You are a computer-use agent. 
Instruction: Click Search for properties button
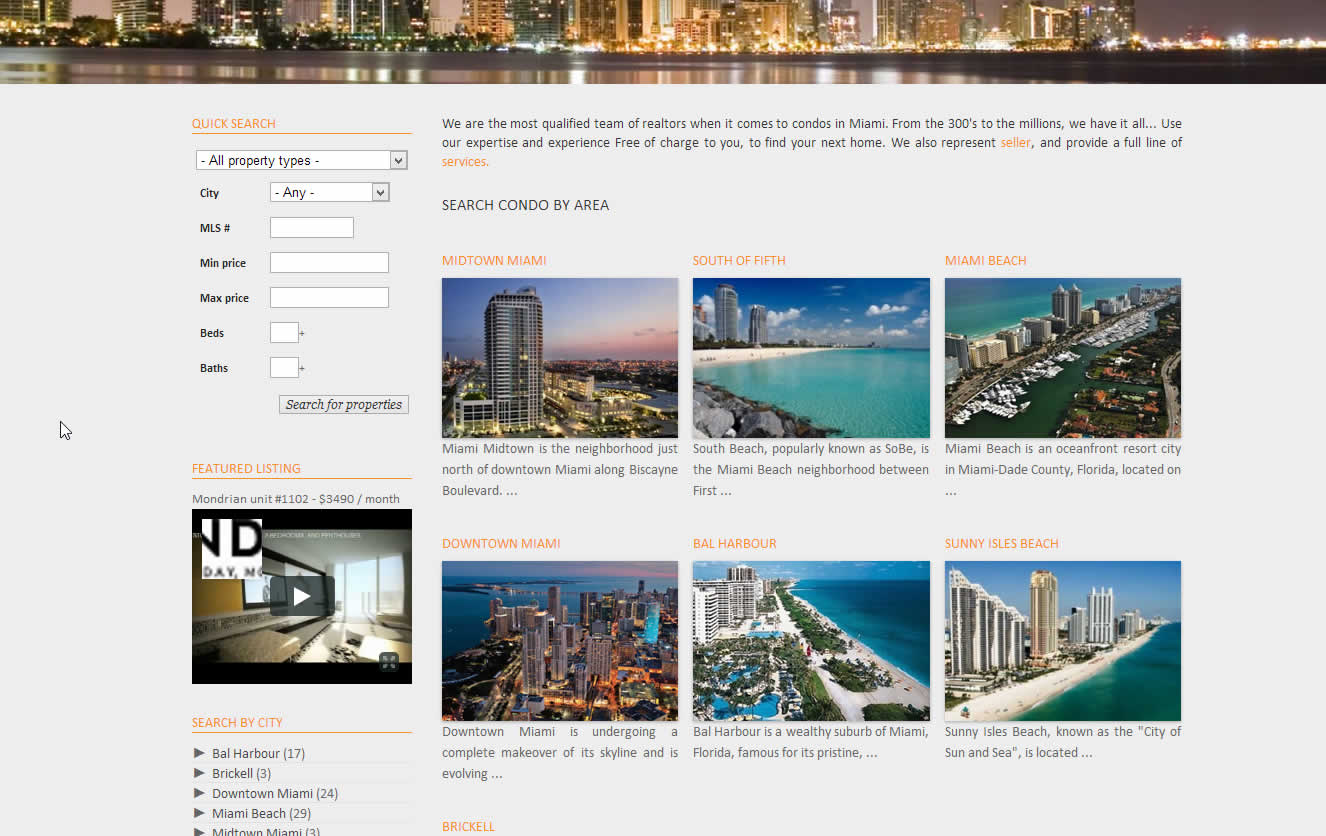pos(344,405)
